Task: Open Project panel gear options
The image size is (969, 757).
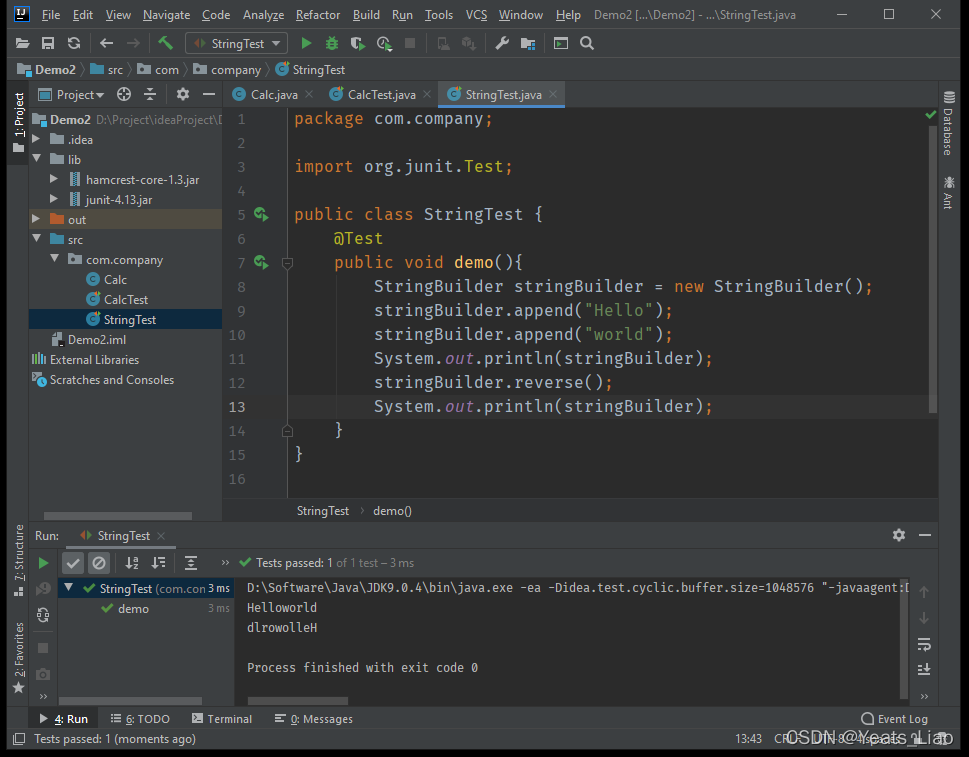Action: pyautogui.click(x=183, y=95)
